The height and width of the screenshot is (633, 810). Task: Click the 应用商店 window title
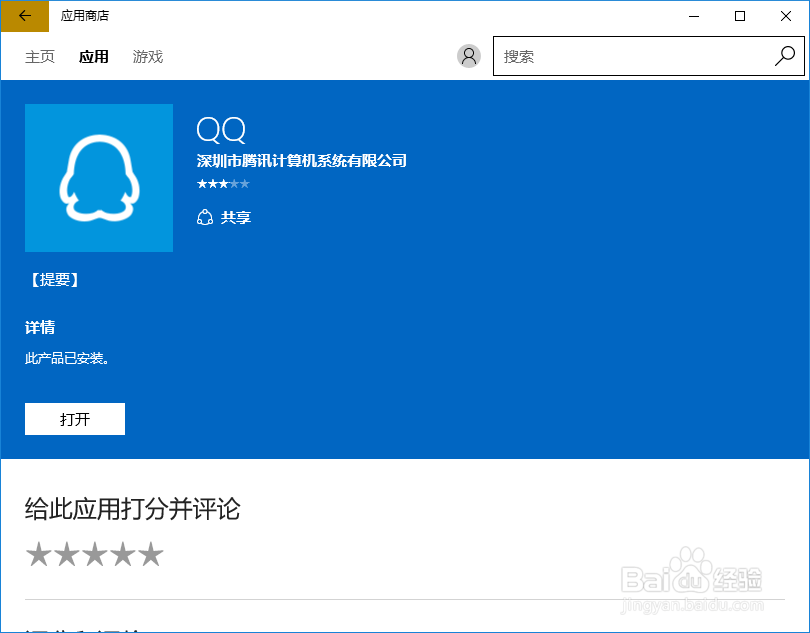[85, 16]
